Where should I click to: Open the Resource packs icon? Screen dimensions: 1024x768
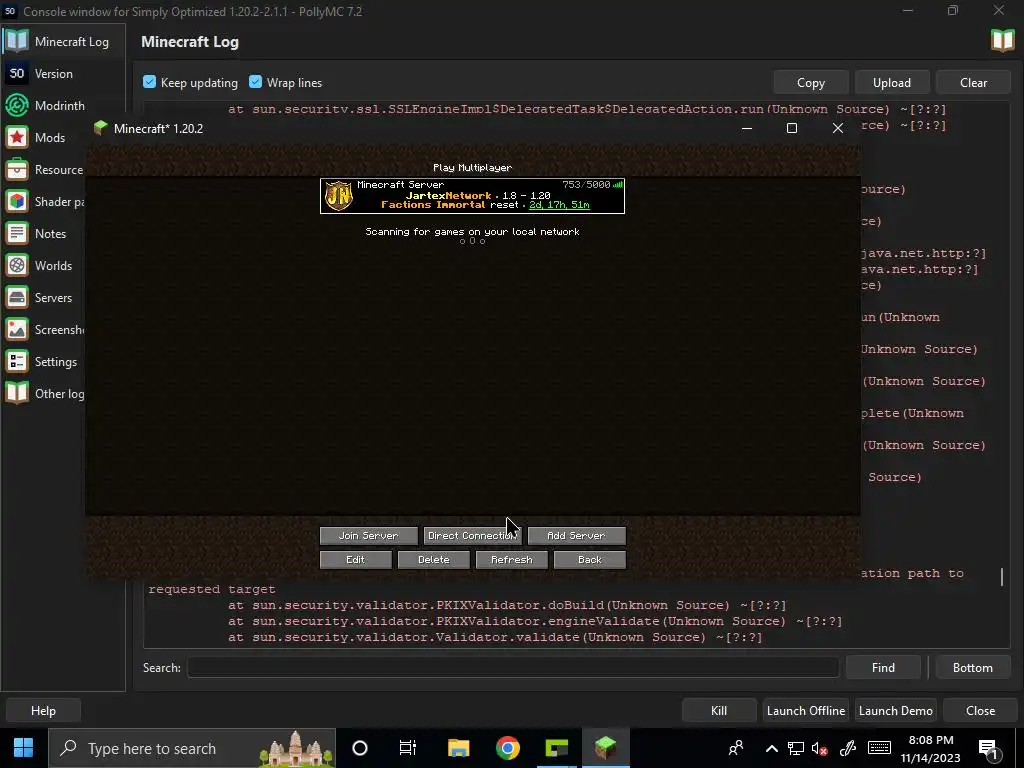tap(17, 169)
